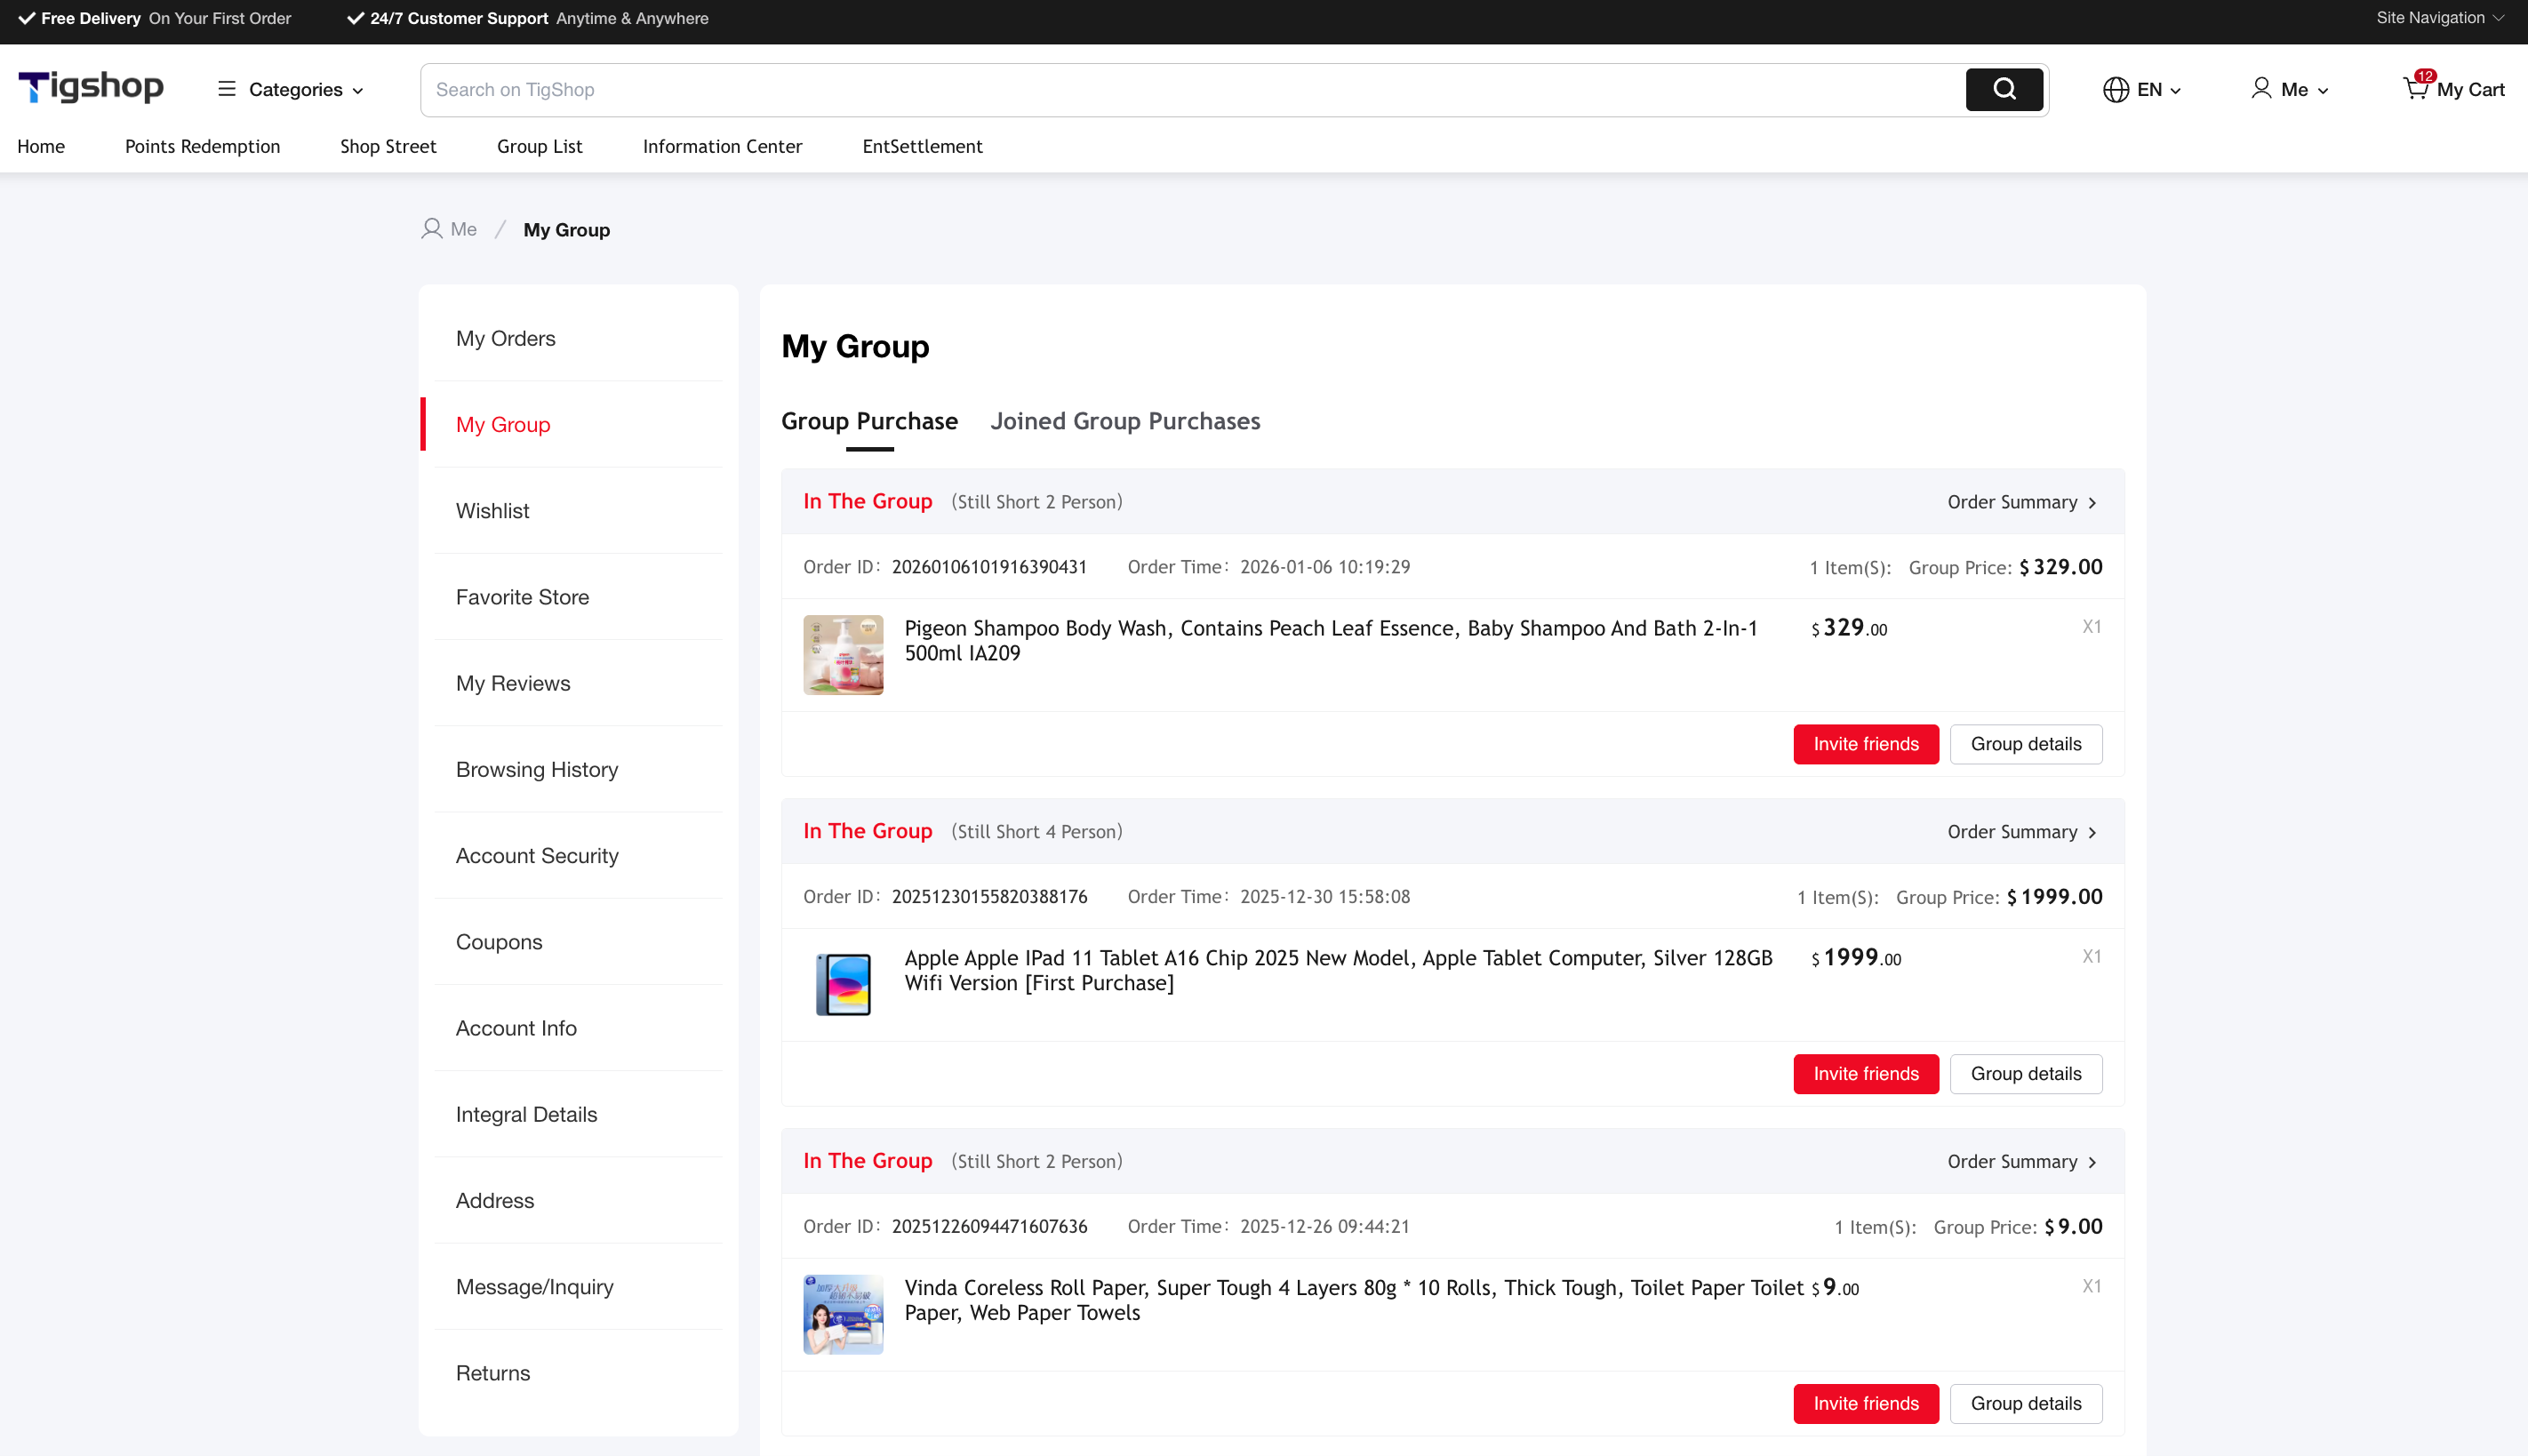Open the shopping cart icon
The width and height of the screenshot is (2528, 1456).
(2415, 89)
